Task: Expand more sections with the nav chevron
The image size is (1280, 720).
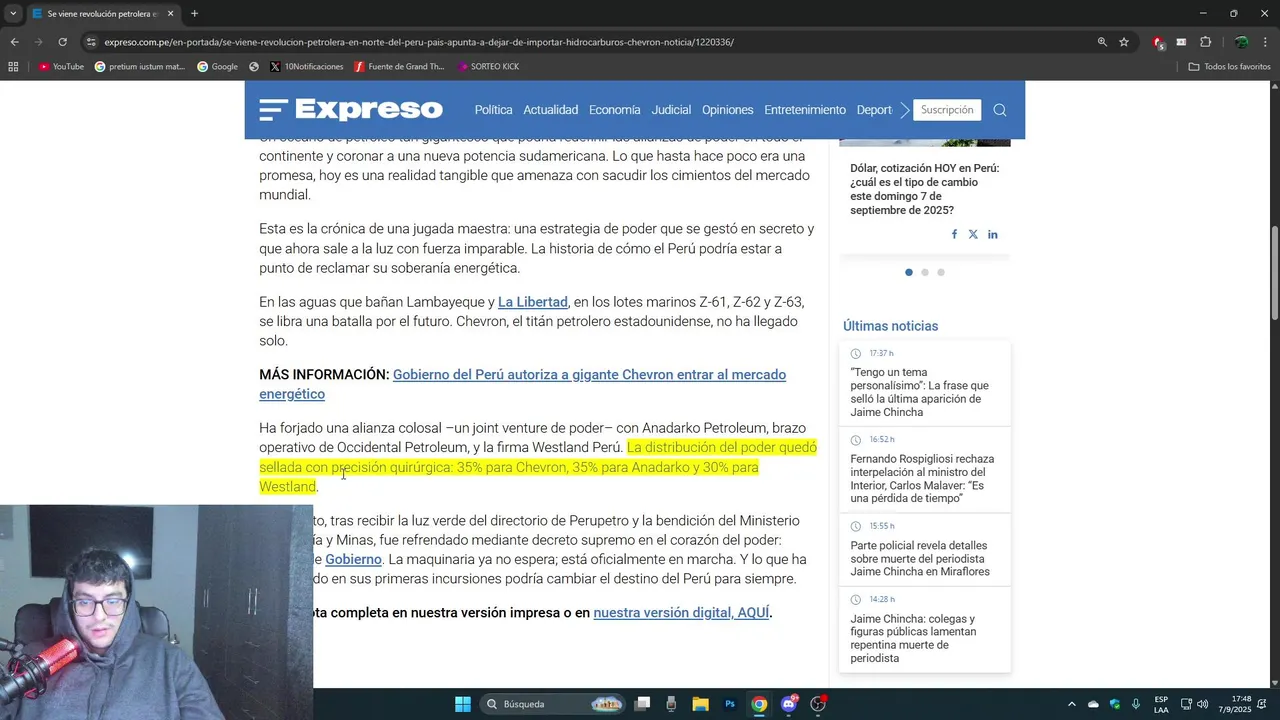Action: click(x=904, y=110)
